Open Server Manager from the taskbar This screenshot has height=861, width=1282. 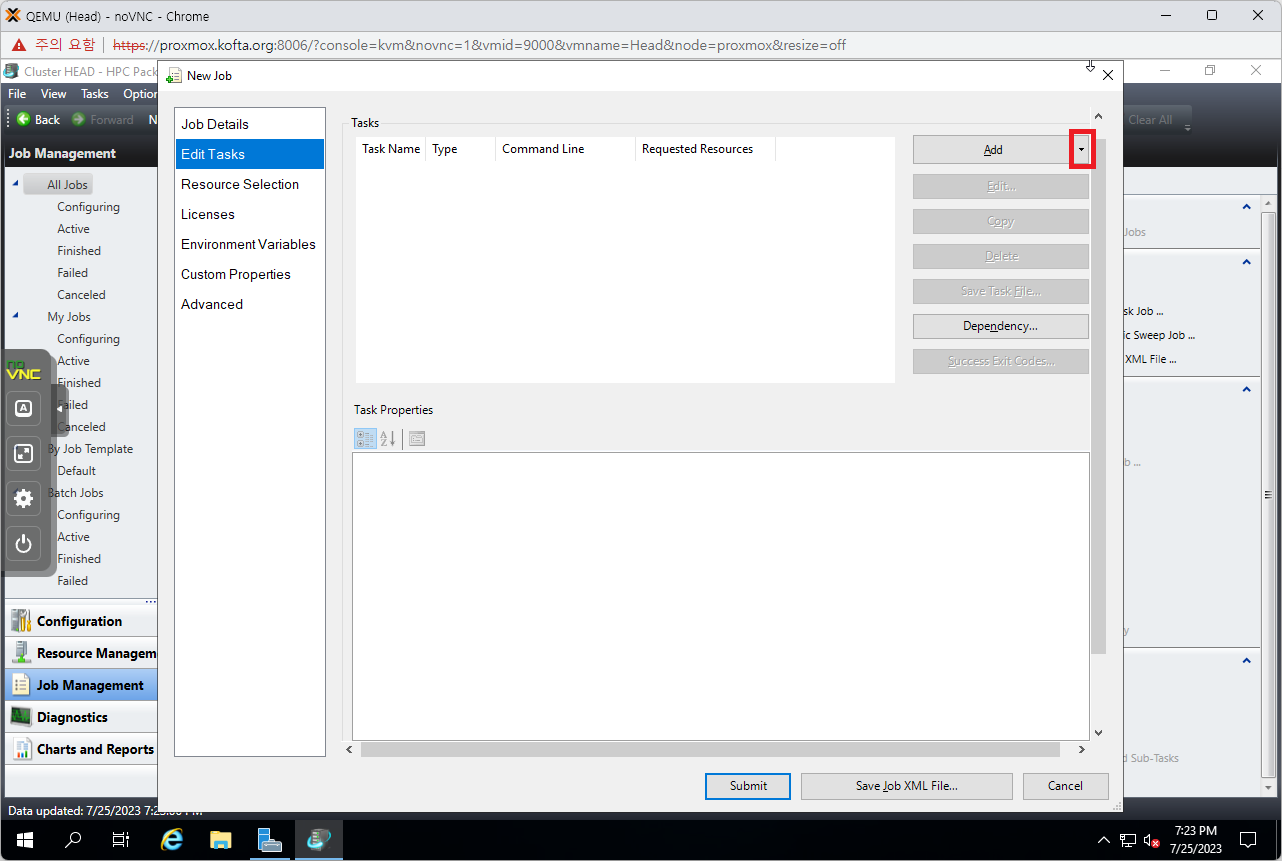tap(270, 839)
